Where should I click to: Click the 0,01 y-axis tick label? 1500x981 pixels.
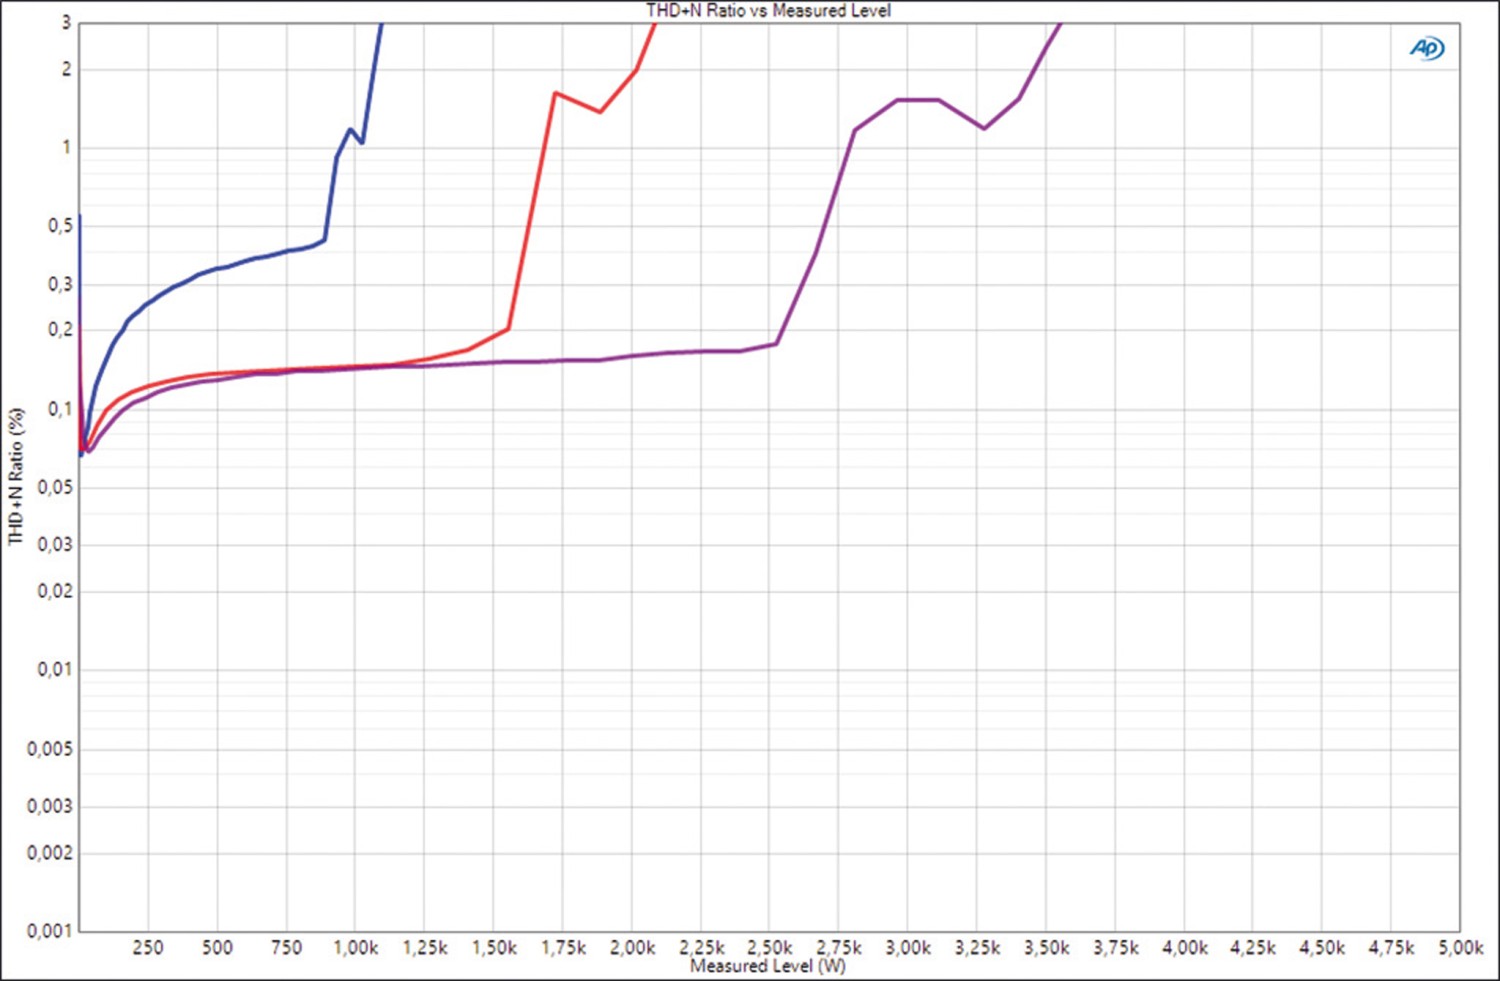tap(54, 669)
